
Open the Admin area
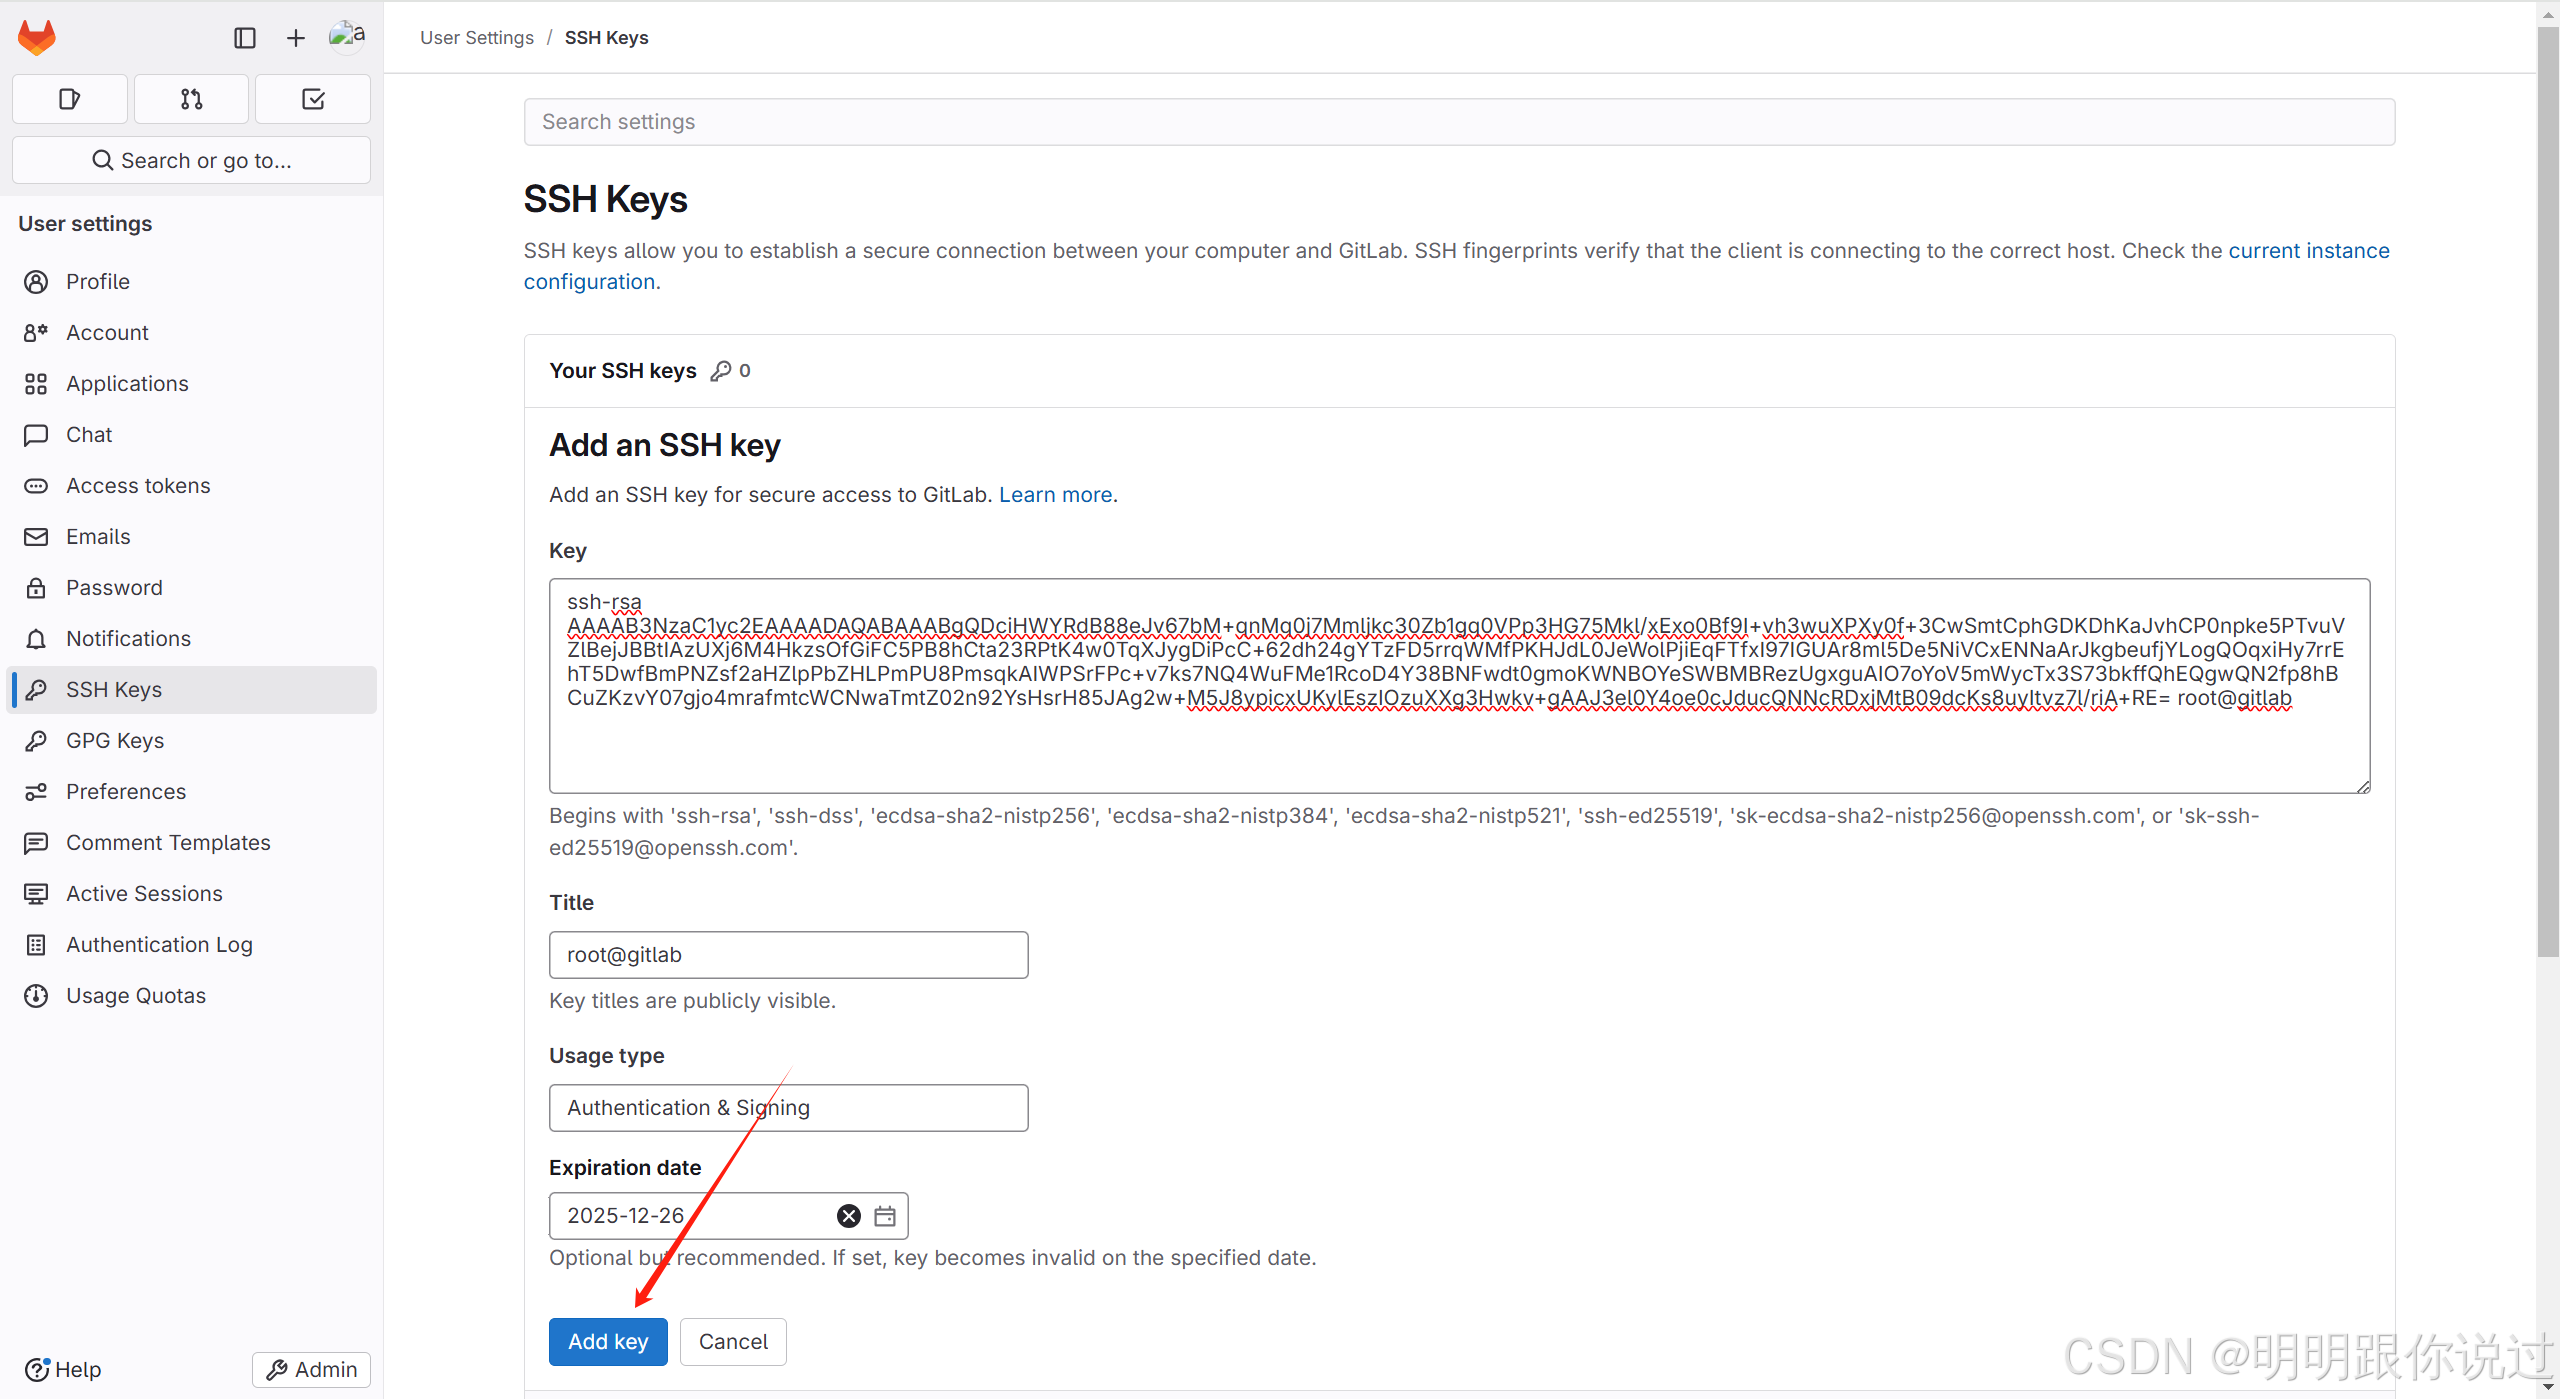tap(312, 1369)
